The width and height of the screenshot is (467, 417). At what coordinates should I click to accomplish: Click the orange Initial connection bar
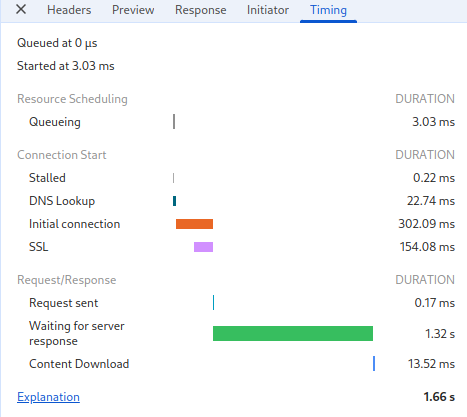[x=194, y=224]
